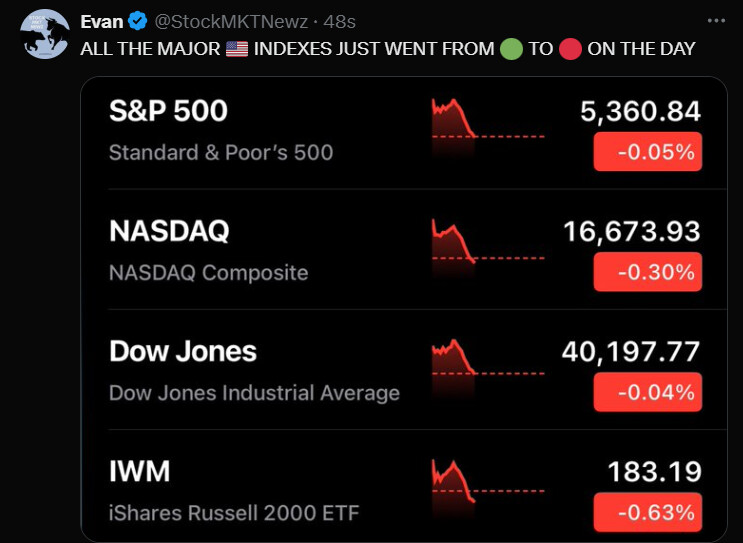Click the blue verified badge
743x543 pixels.
137,21
